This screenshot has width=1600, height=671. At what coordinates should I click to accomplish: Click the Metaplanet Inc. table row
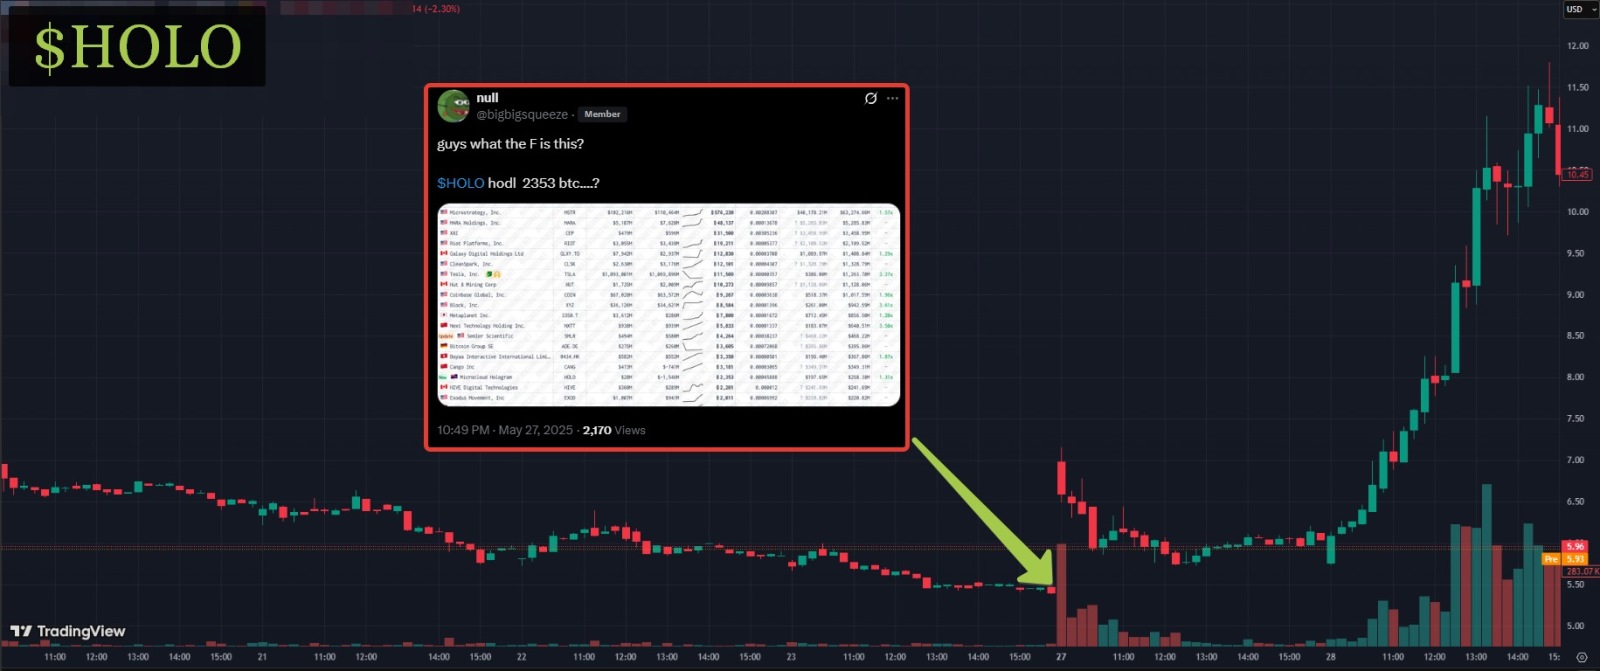pyautogui.click(x=668, y=316)
